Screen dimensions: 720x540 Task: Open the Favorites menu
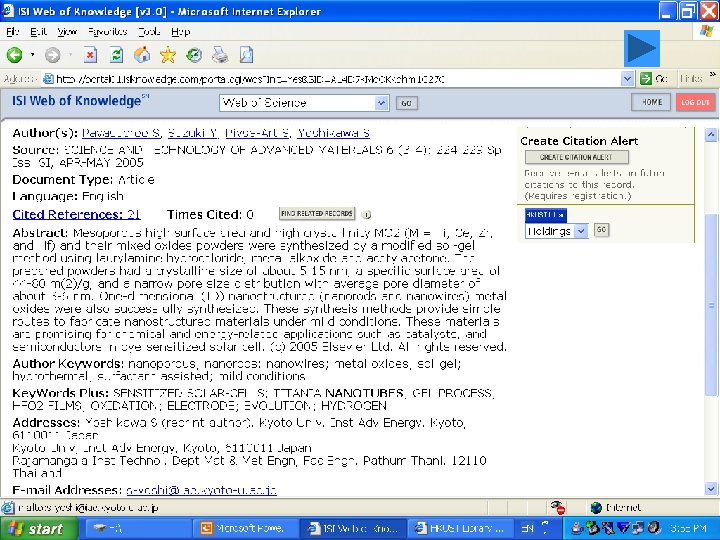pos(107,32)
